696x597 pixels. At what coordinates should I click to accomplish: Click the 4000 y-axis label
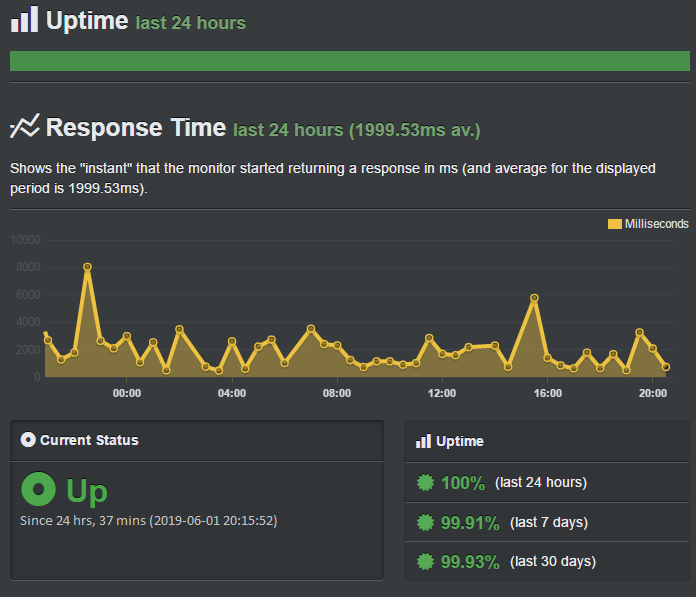(x=28, y=322)
